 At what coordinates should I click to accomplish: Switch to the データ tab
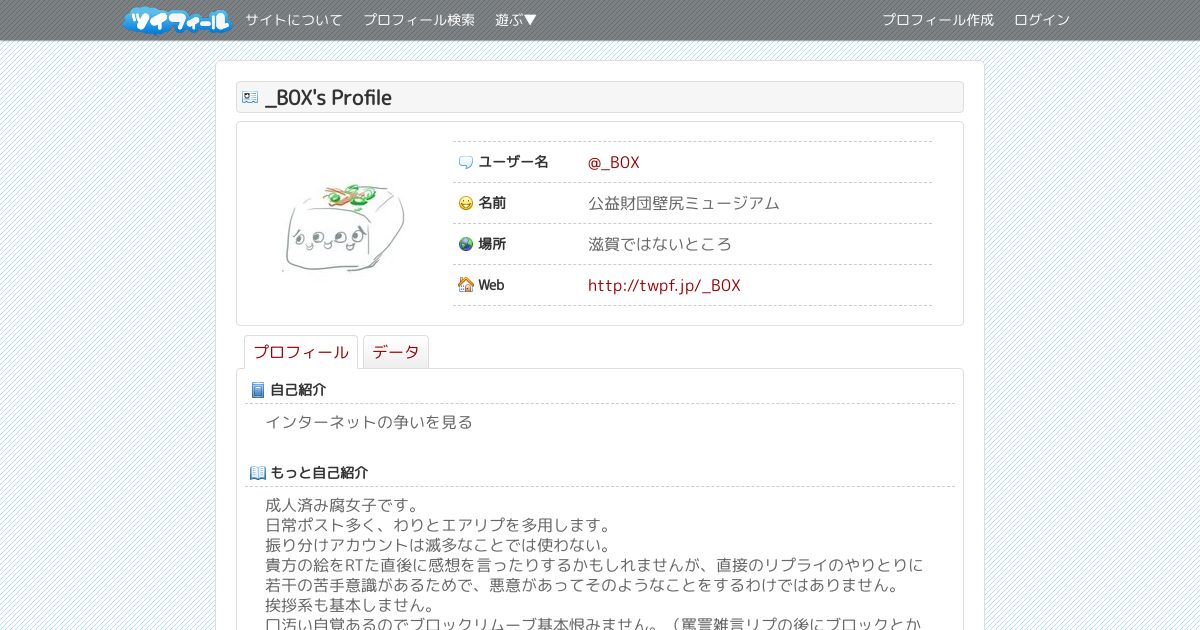[396, 352]
